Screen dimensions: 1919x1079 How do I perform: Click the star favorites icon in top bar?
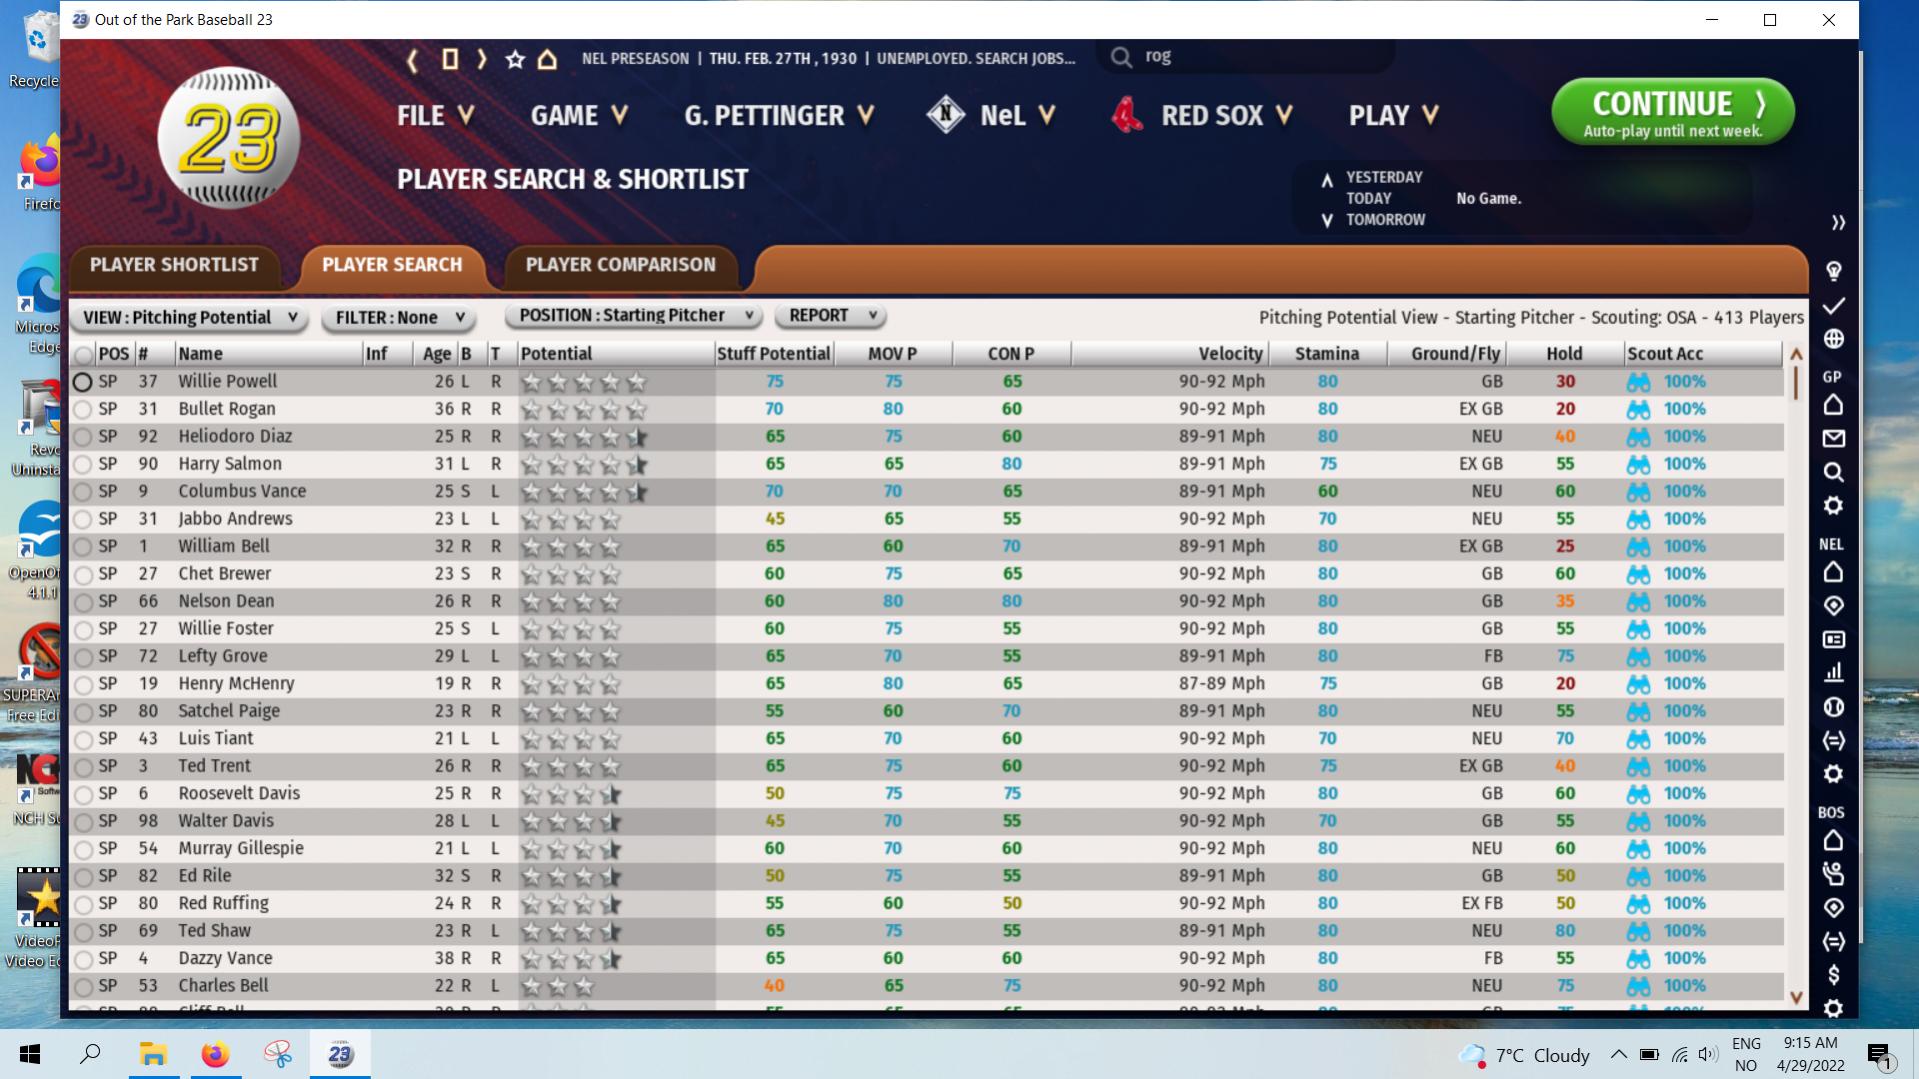pos(515,60)
